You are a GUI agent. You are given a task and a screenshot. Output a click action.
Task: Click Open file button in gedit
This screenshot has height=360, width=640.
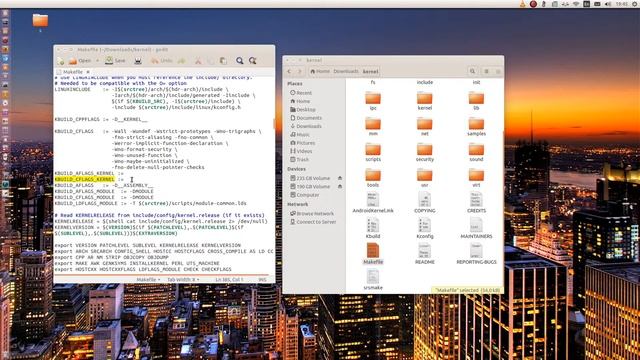[80, 61]
